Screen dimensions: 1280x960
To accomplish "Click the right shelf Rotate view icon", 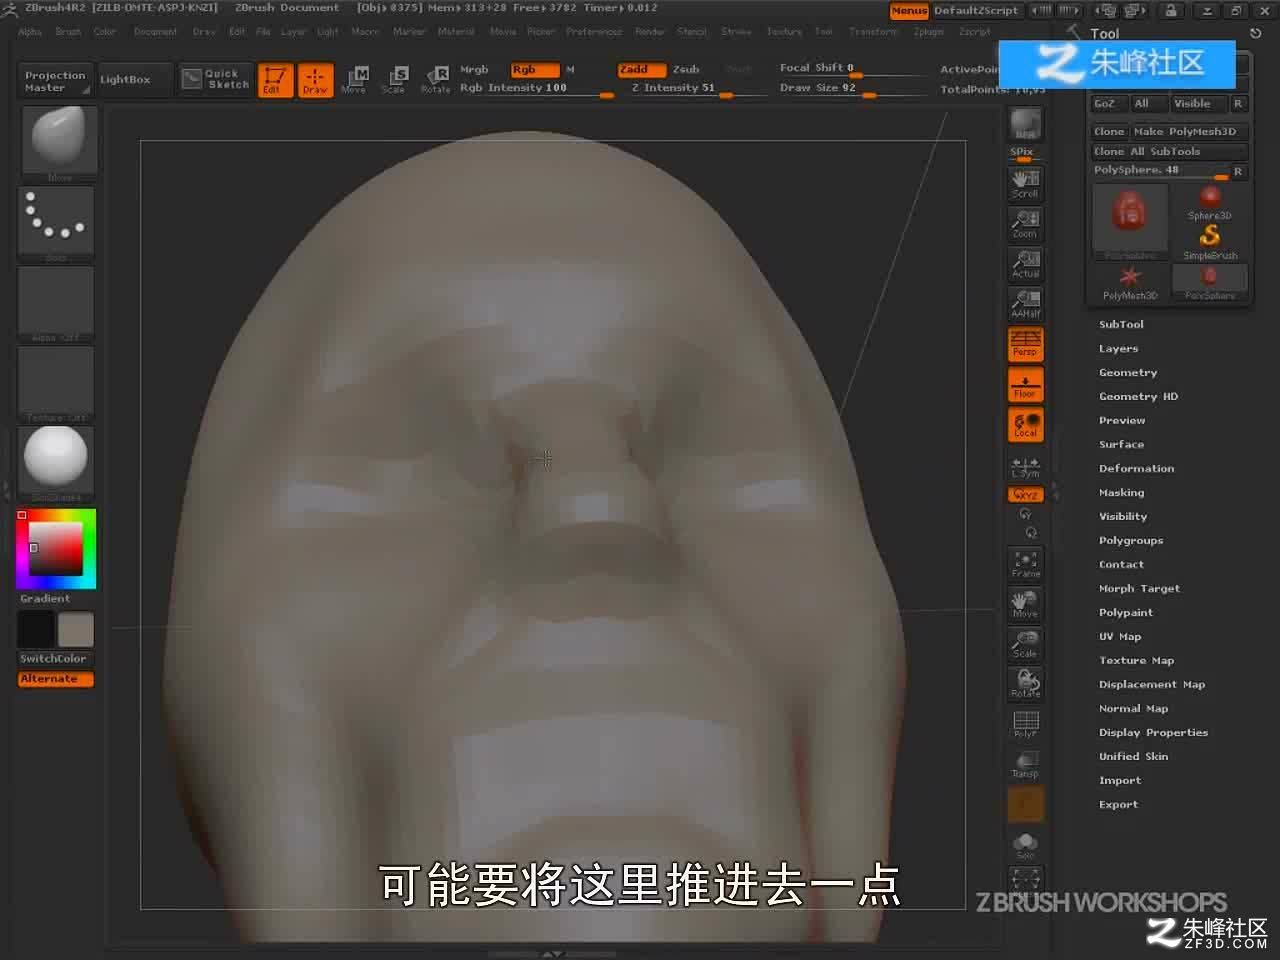I will [x=1025, y=684].
